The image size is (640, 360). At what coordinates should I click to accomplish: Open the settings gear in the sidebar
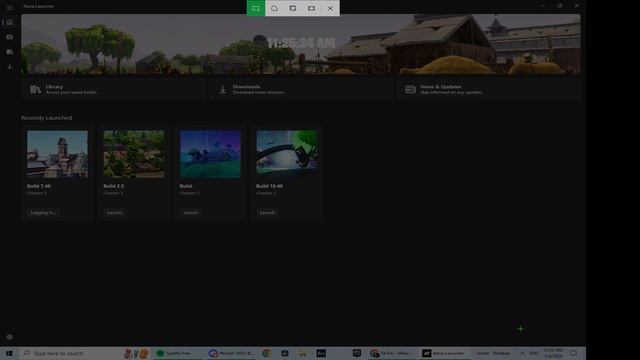[x=10, y=337]
